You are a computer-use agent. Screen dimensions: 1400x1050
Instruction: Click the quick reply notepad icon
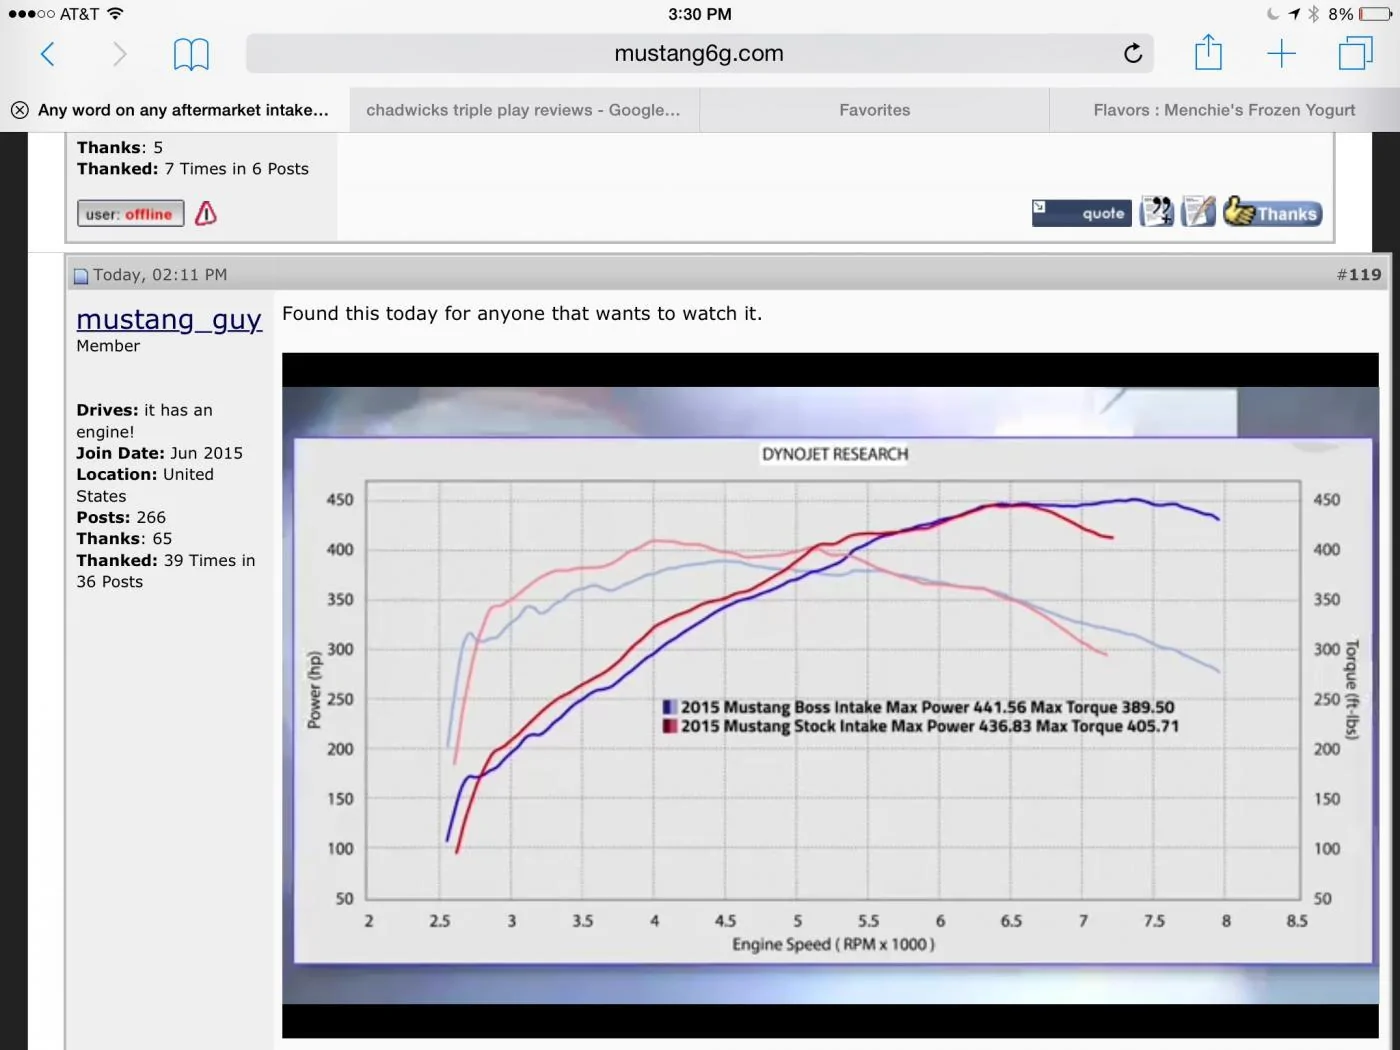coord(1198,211)
